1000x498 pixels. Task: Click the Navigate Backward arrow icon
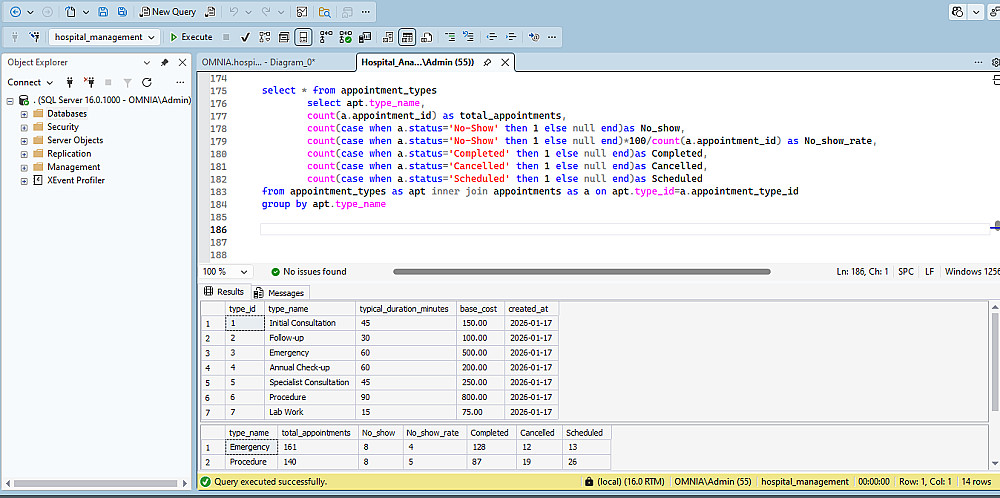pyautogui.click(x=15, y=11)
